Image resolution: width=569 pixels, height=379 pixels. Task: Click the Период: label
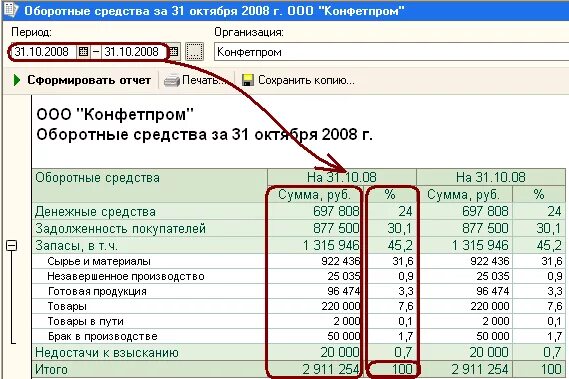pos(31,32)
